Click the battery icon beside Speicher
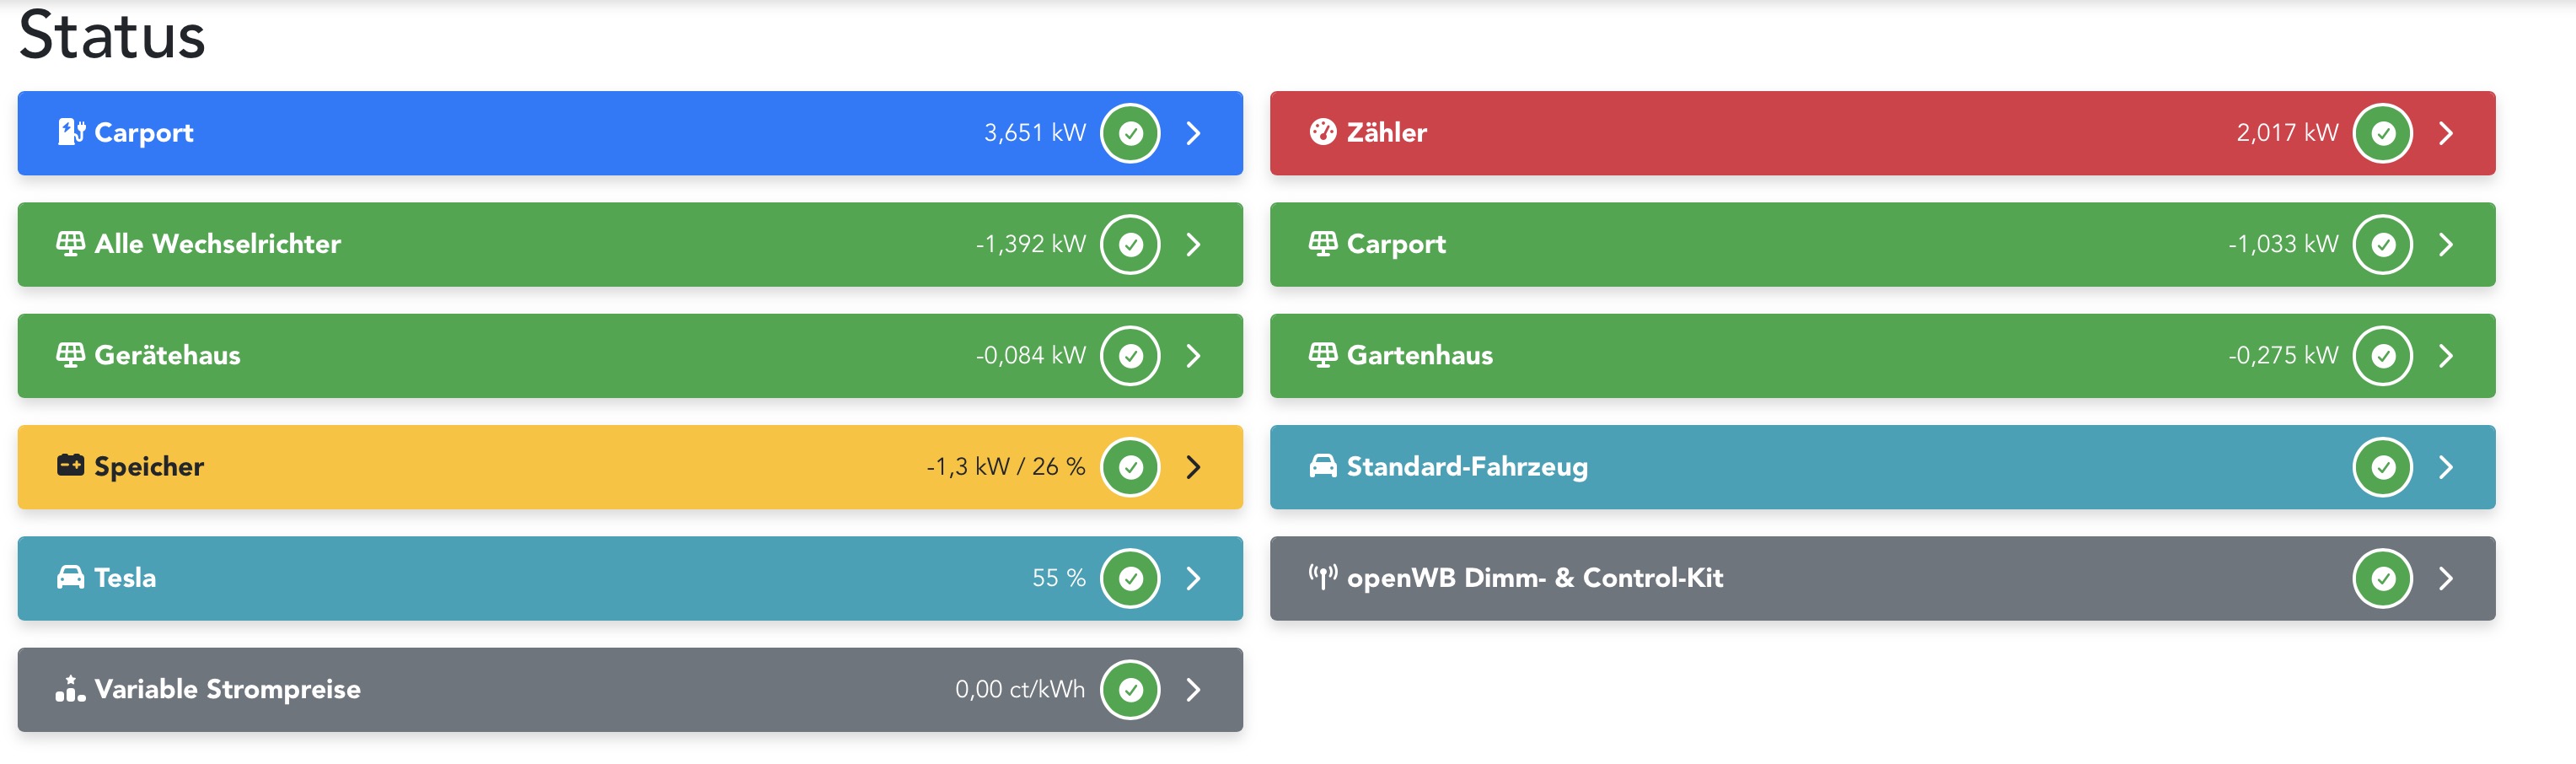Image resolution: width=2576 pixels, height=764 pixels. click(x=70, y=466)
